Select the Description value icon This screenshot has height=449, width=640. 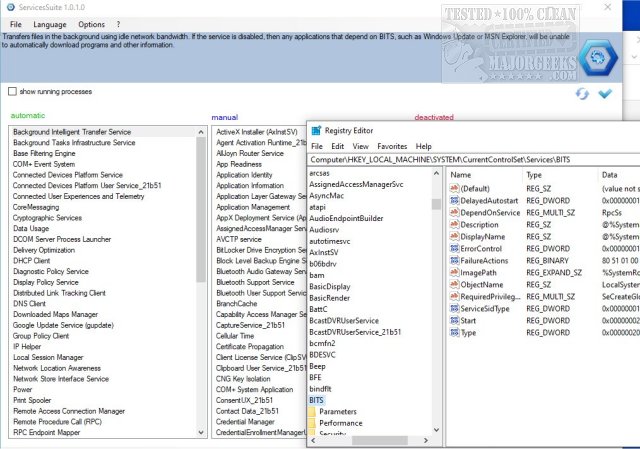point(454,224)
